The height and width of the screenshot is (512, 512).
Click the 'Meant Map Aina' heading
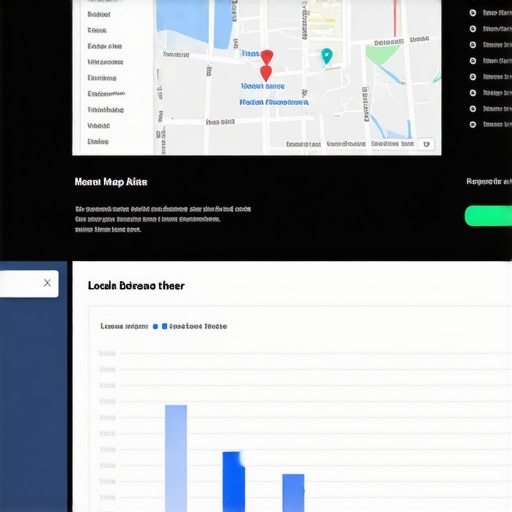(x=111, y=182)
